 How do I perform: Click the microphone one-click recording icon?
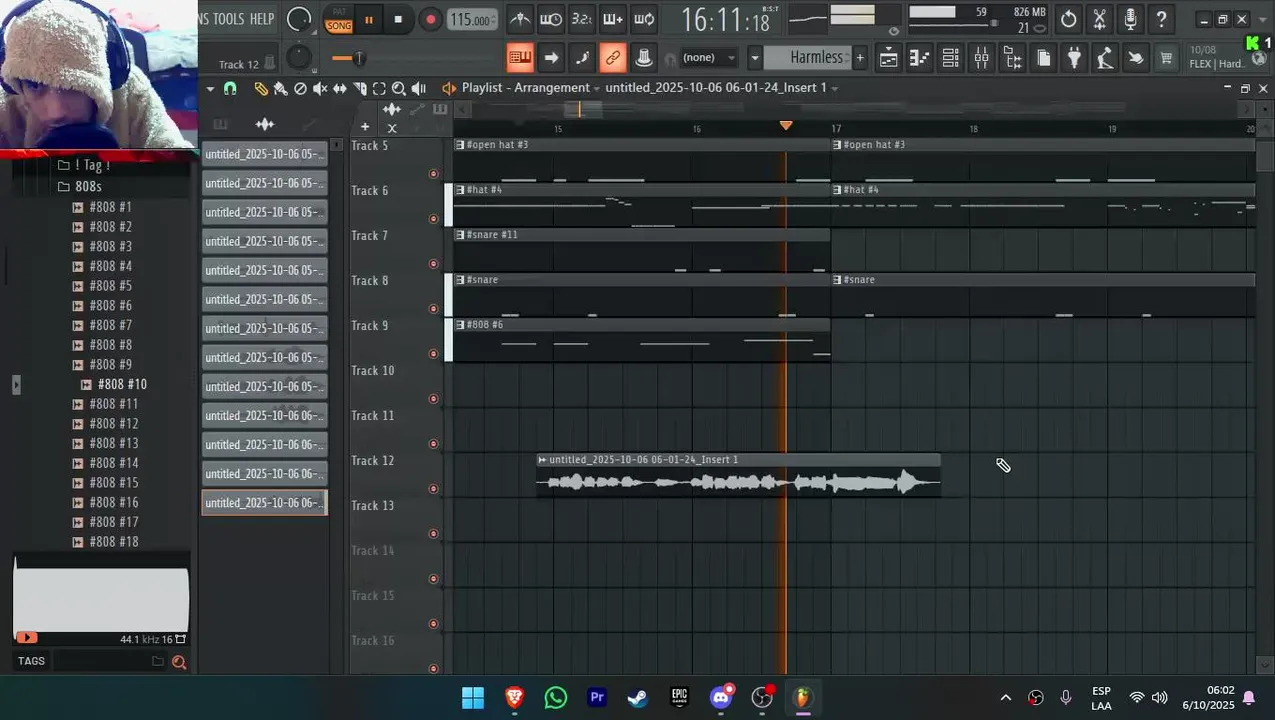1130,19
